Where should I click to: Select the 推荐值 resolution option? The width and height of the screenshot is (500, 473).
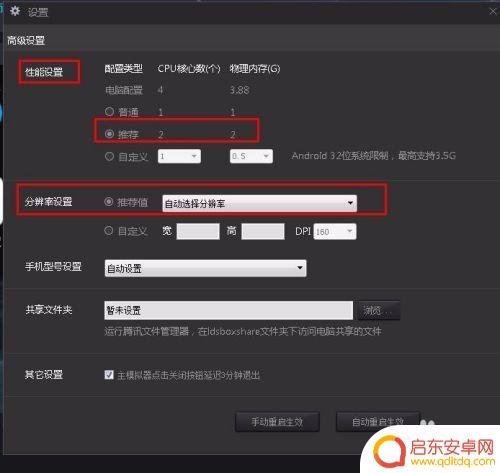pyautogui.click(x=109, y=201)
